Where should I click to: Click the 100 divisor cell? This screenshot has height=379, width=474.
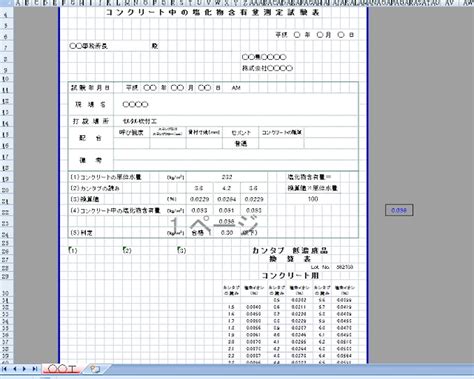click(x=313, y=199)
